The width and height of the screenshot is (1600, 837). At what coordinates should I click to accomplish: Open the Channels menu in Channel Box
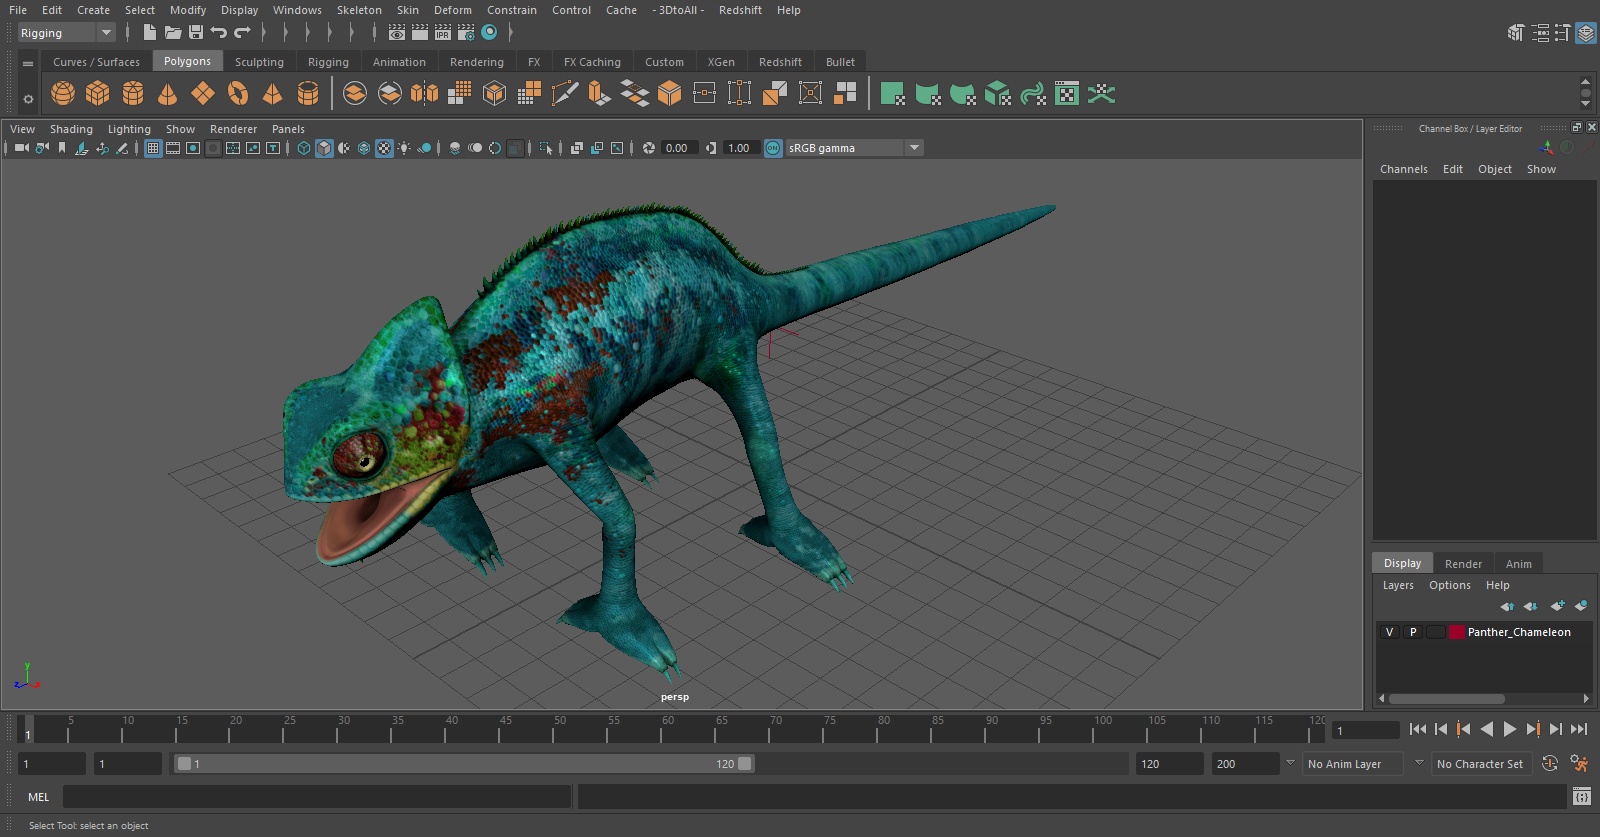coord(1404,169)
